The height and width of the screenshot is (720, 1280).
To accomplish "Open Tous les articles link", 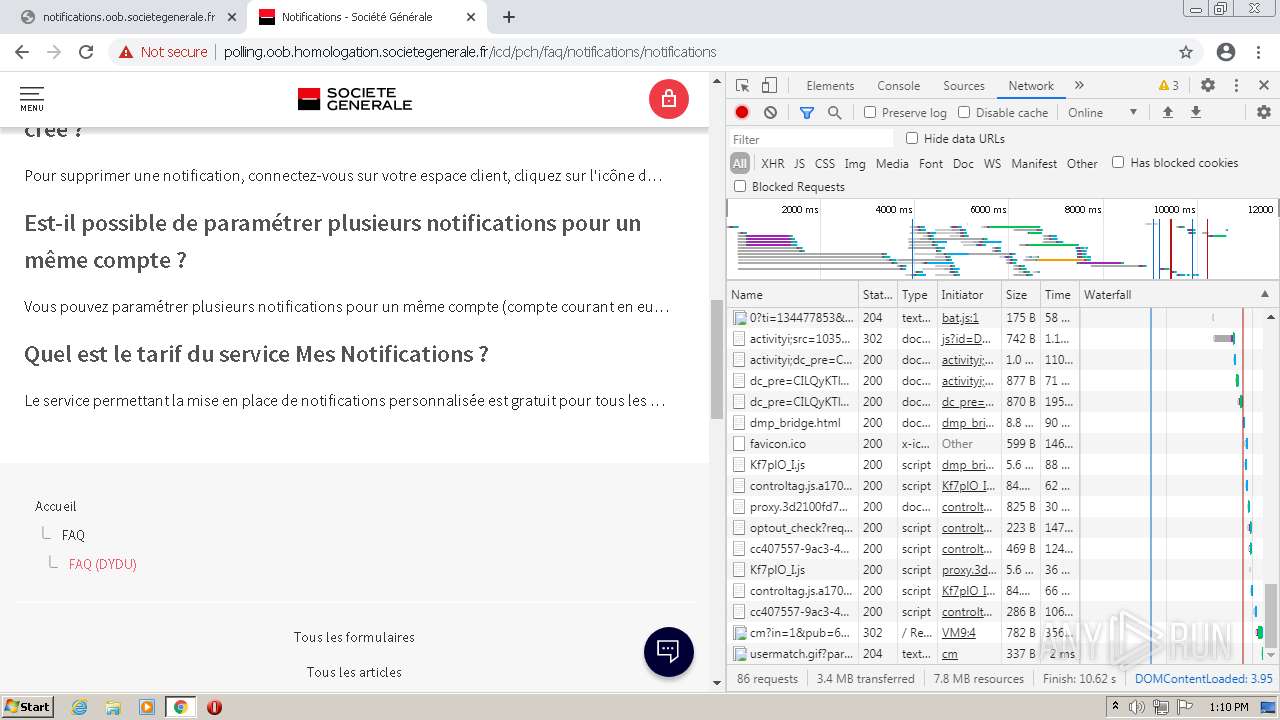I will (354, 672).
